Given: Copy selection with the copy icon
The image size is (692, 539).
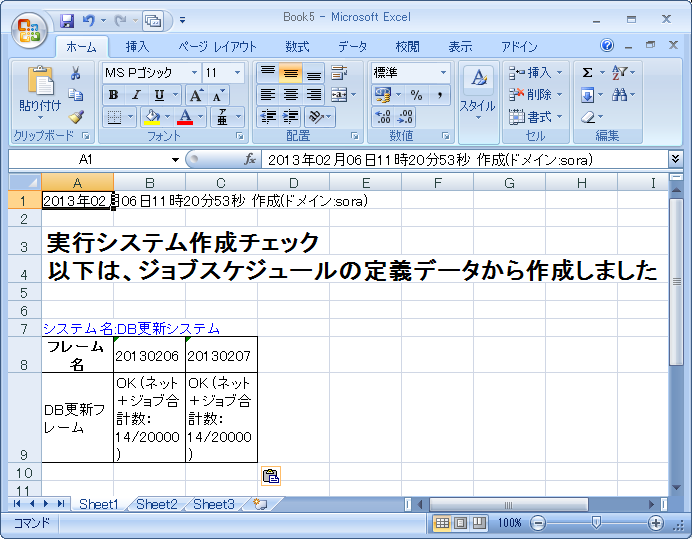Looking at the screenshot, I should click(75, 94).
